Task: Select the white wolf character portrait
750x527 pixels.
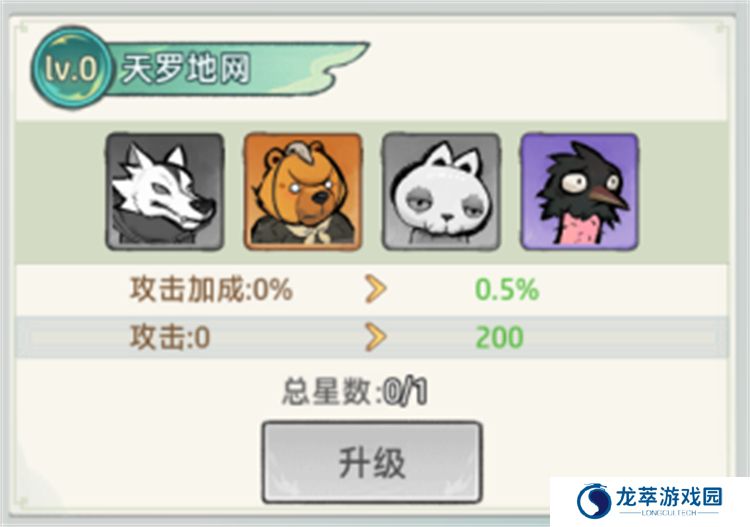Action: [165, 192]
